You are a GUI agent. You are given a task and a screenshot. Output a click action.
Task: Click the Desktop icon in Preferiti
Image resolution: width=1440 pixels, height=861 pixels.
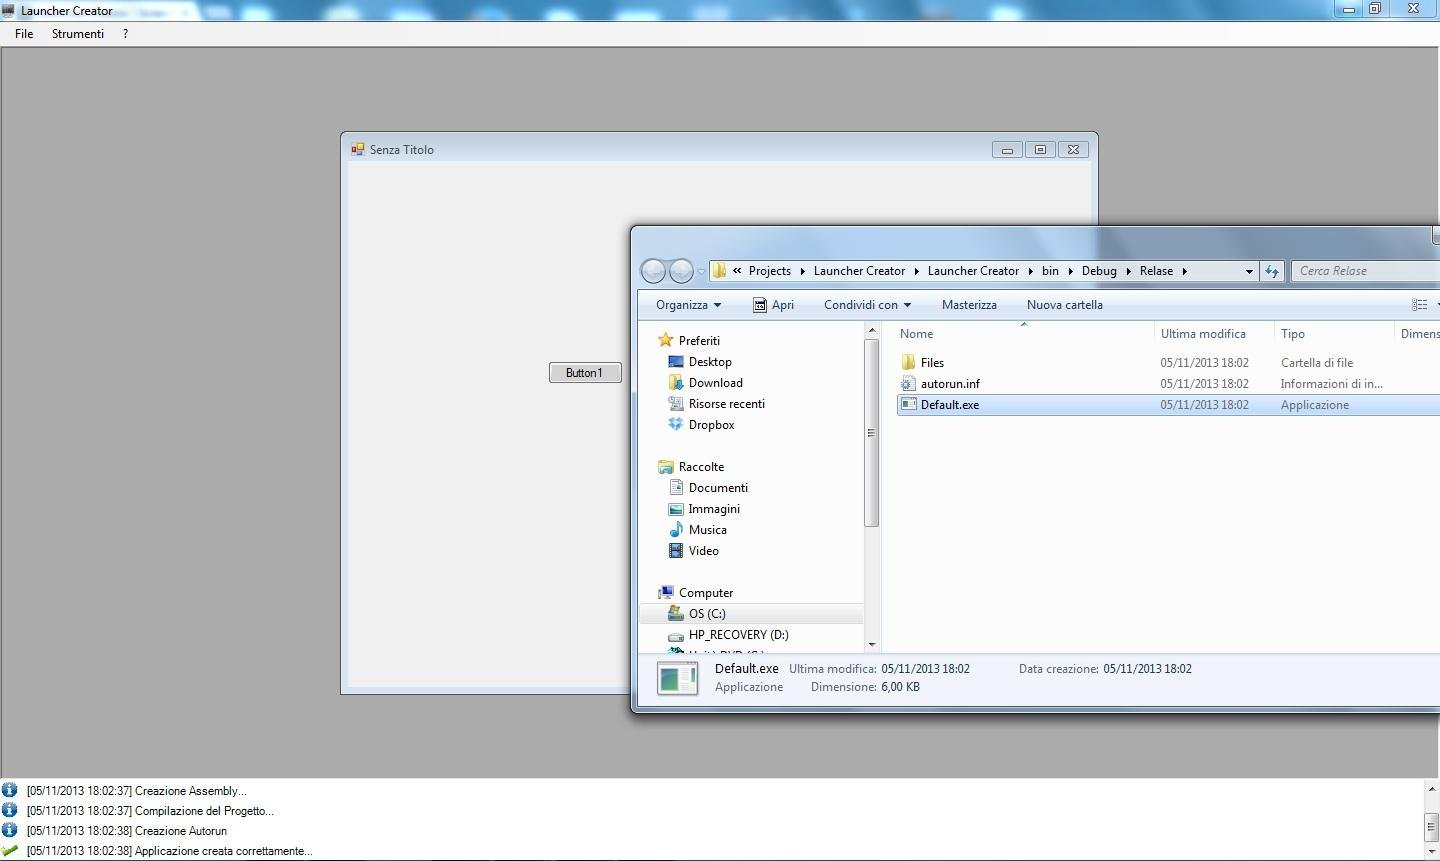tap(676, 362)
